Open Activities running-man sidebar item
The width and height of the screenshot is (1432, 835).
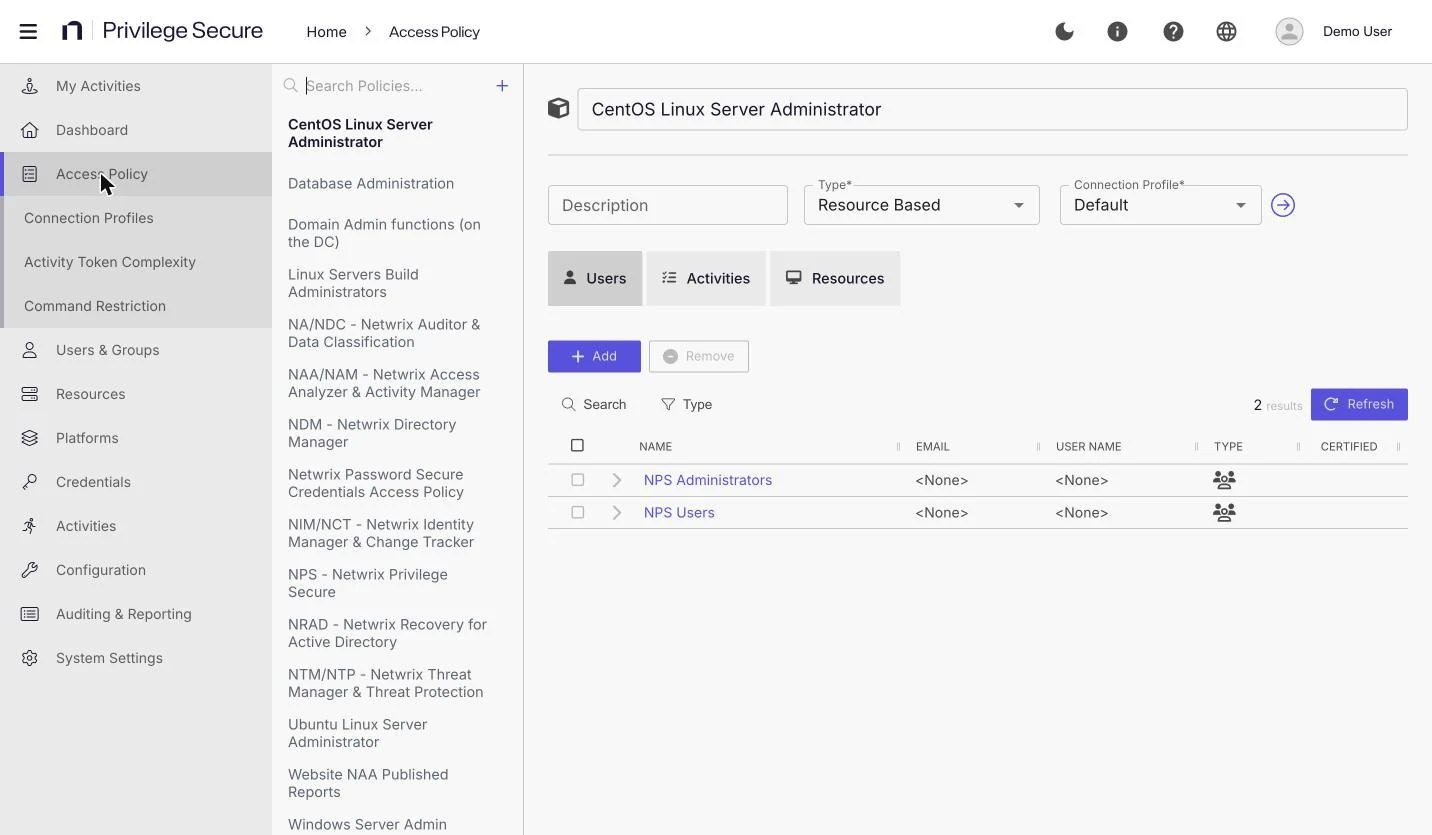pos(136,526)
